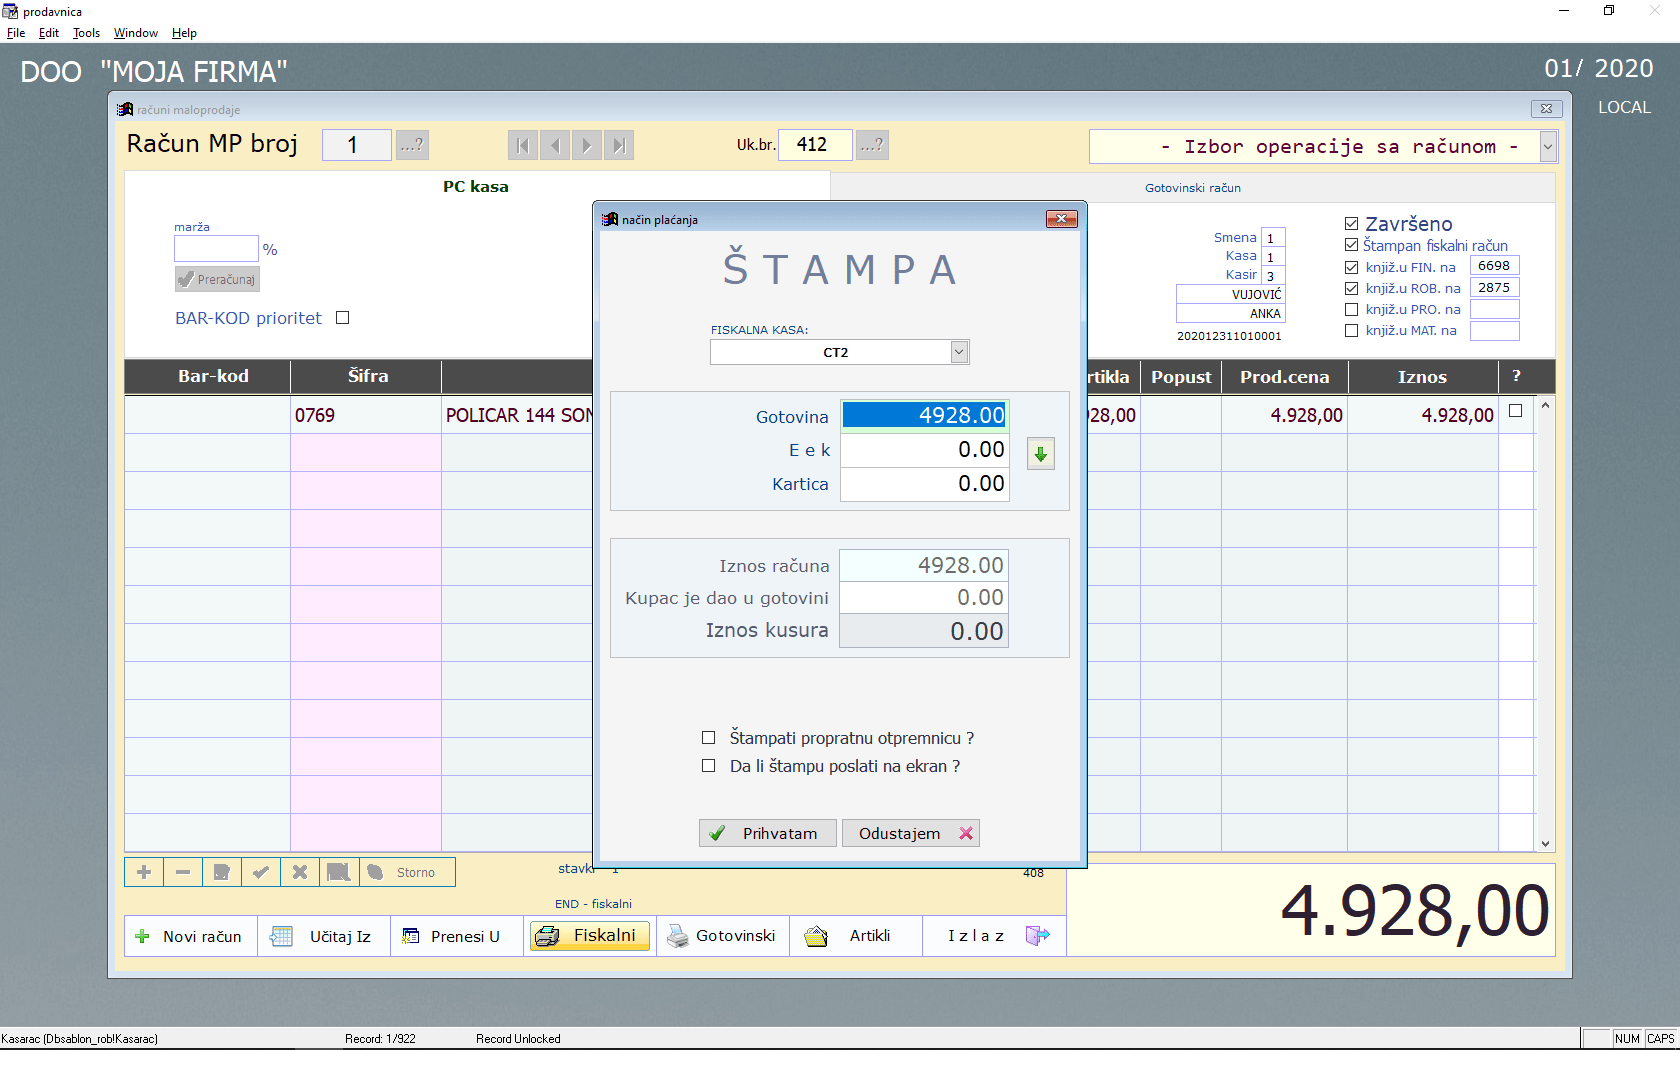
Task: Click the Šifra cell 0769
Action: pyautogui.click(x=366, y=415)
